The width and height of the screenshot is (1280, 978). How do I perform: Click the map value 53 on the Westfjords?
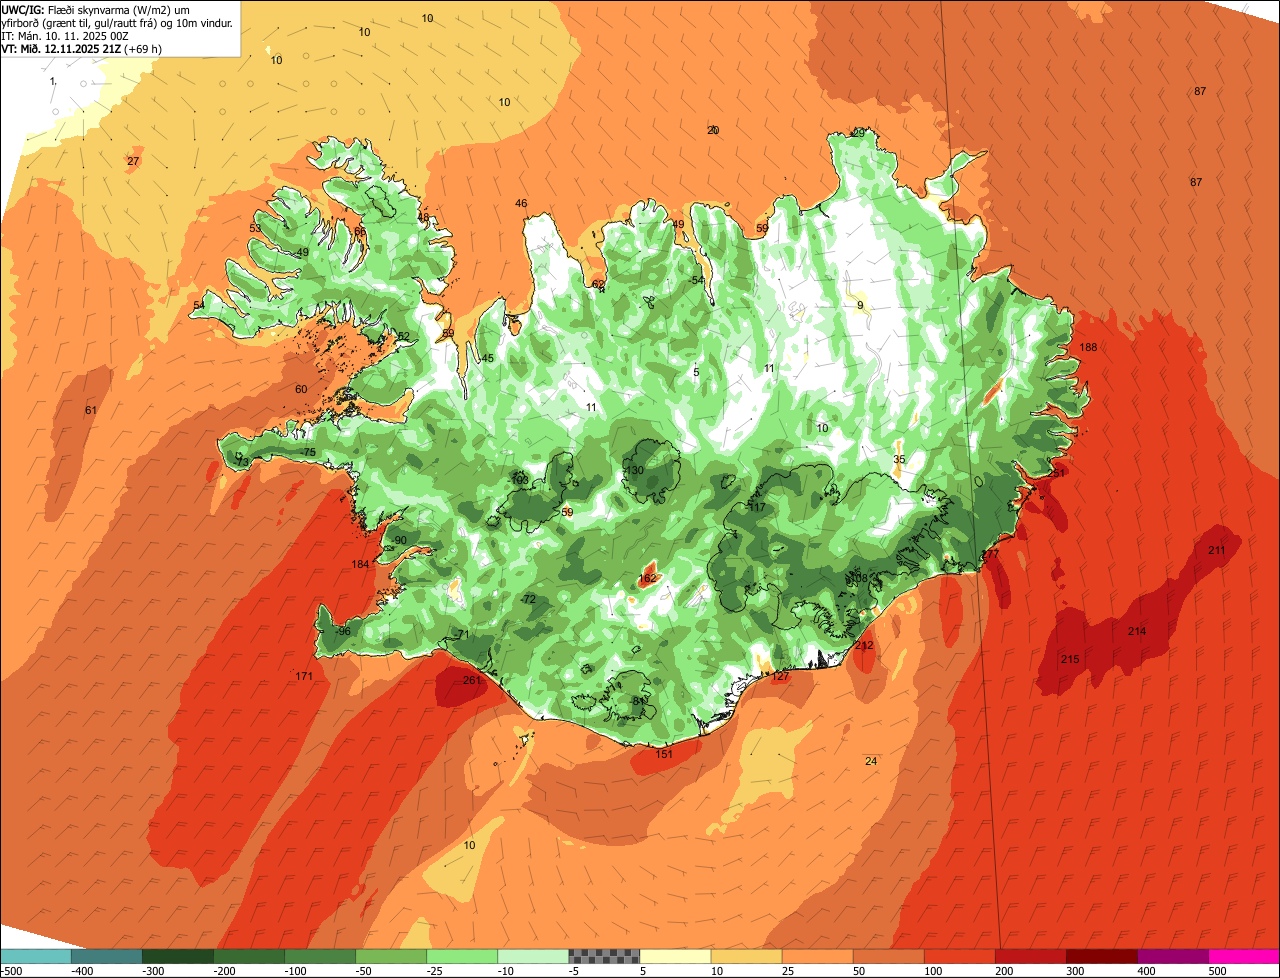point(255,228)
